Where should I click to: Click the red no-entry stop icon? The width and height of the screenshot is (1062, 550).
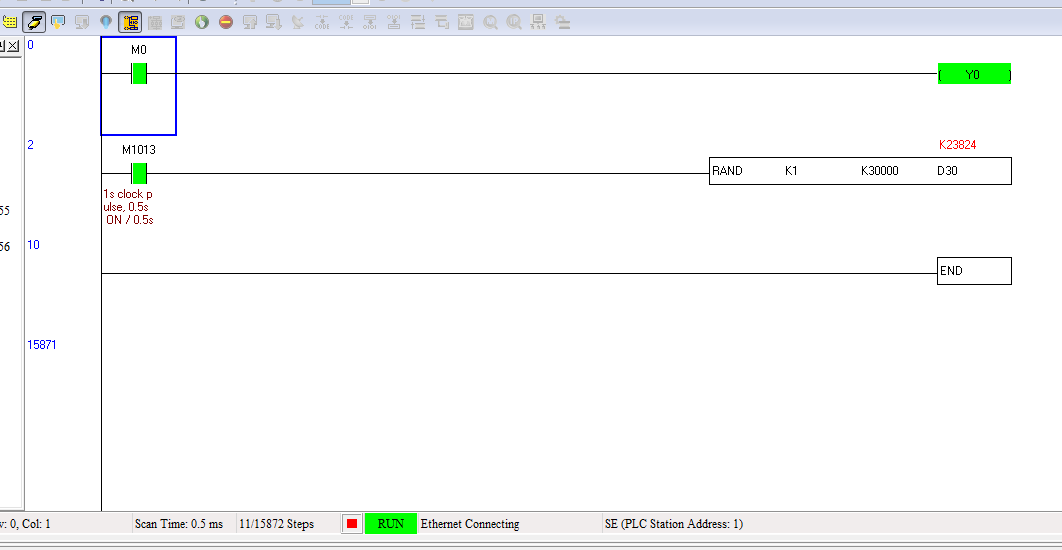226,22
